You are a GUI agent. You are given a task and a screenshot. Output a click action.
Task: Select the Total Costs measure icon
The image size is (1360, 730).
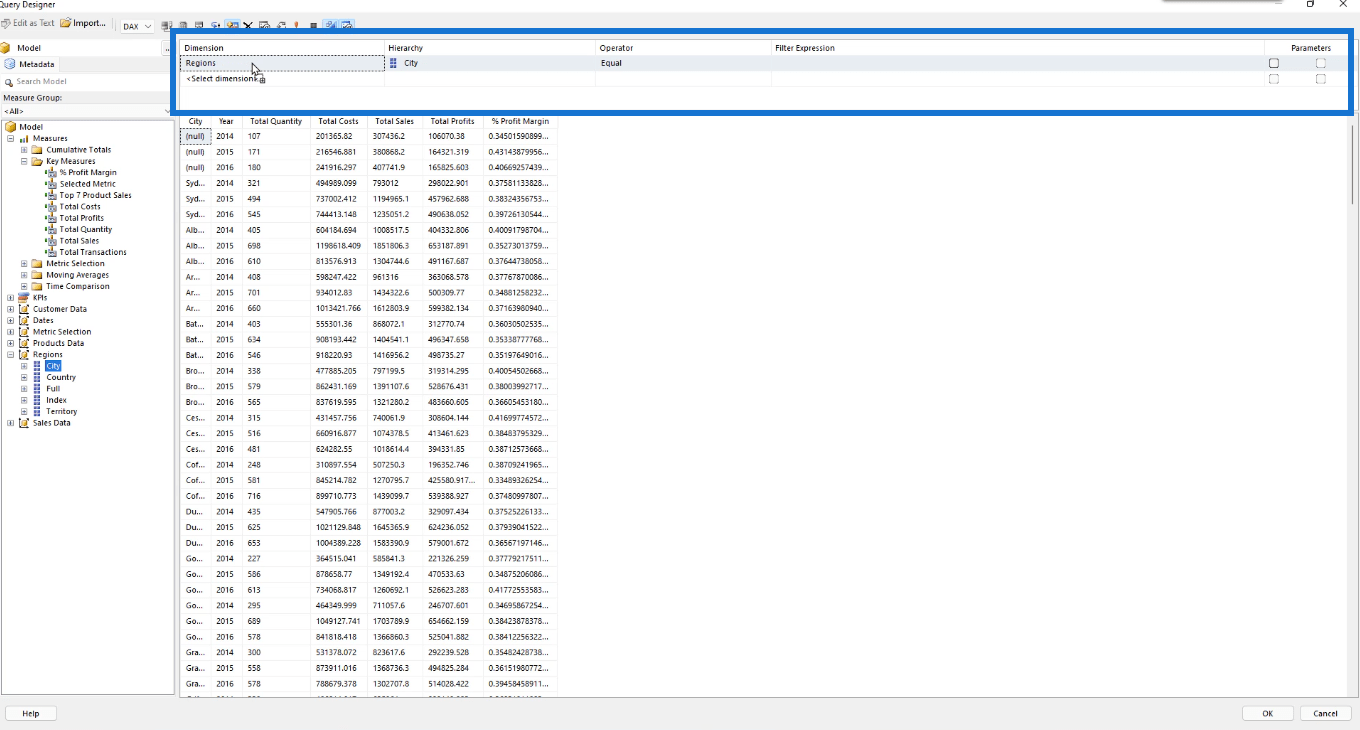pos(51,207)
